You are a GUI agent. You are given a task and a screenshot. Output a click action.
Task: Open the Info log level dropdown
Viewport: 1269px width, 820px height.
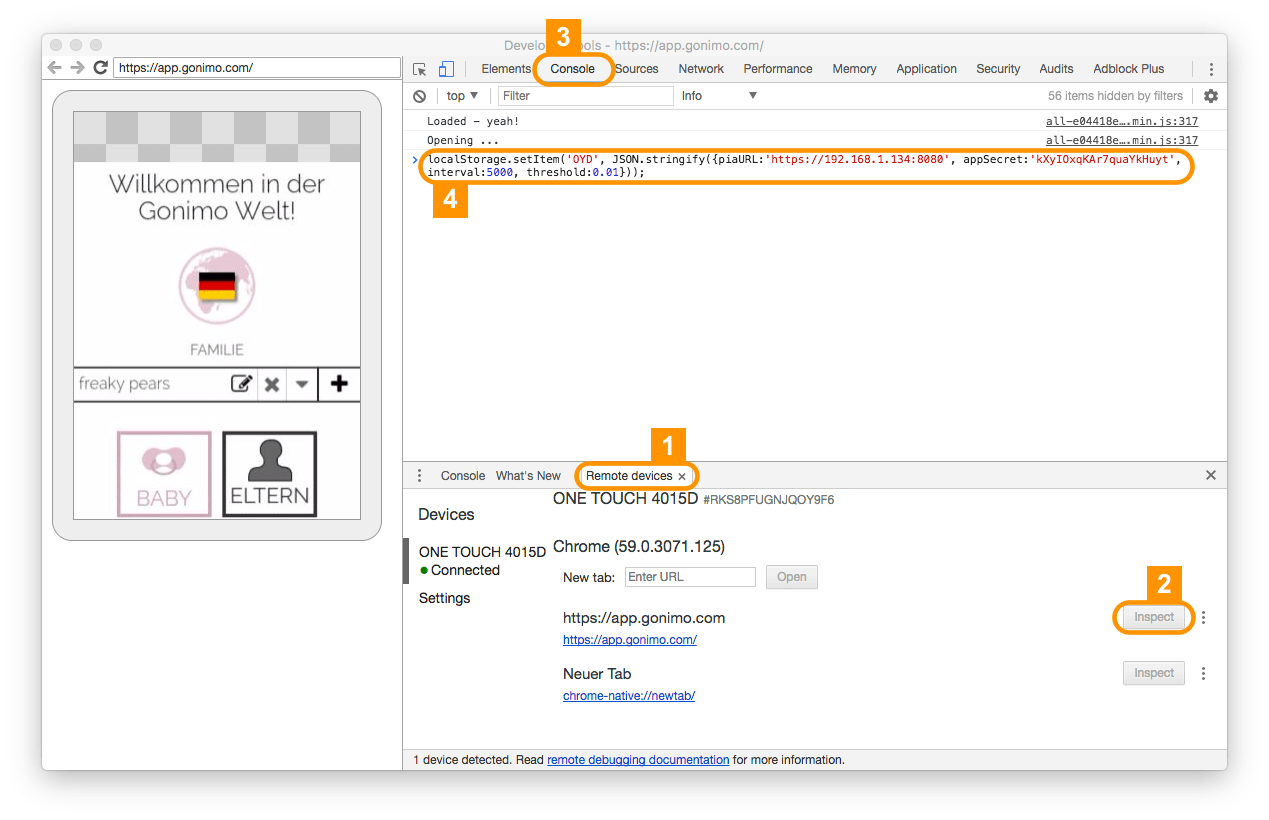[x=719, y=96]
